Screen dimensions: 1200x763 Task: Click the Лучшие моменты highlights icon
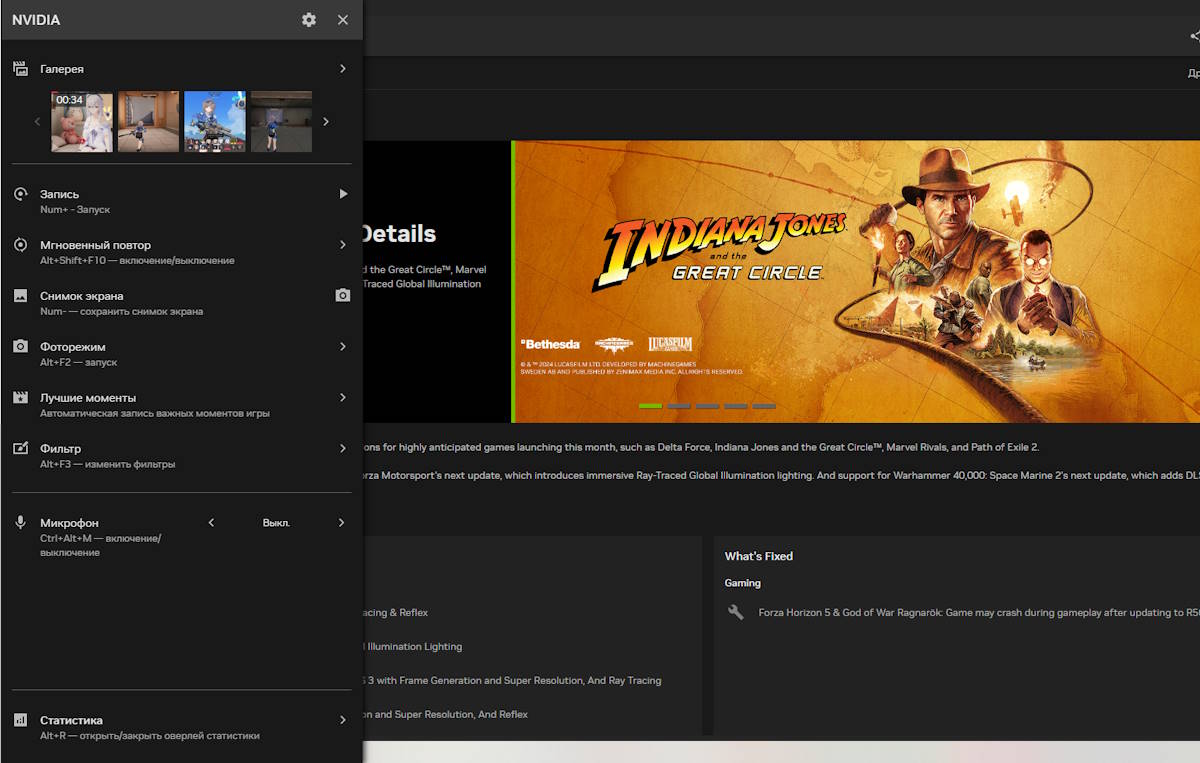(20, 398)
